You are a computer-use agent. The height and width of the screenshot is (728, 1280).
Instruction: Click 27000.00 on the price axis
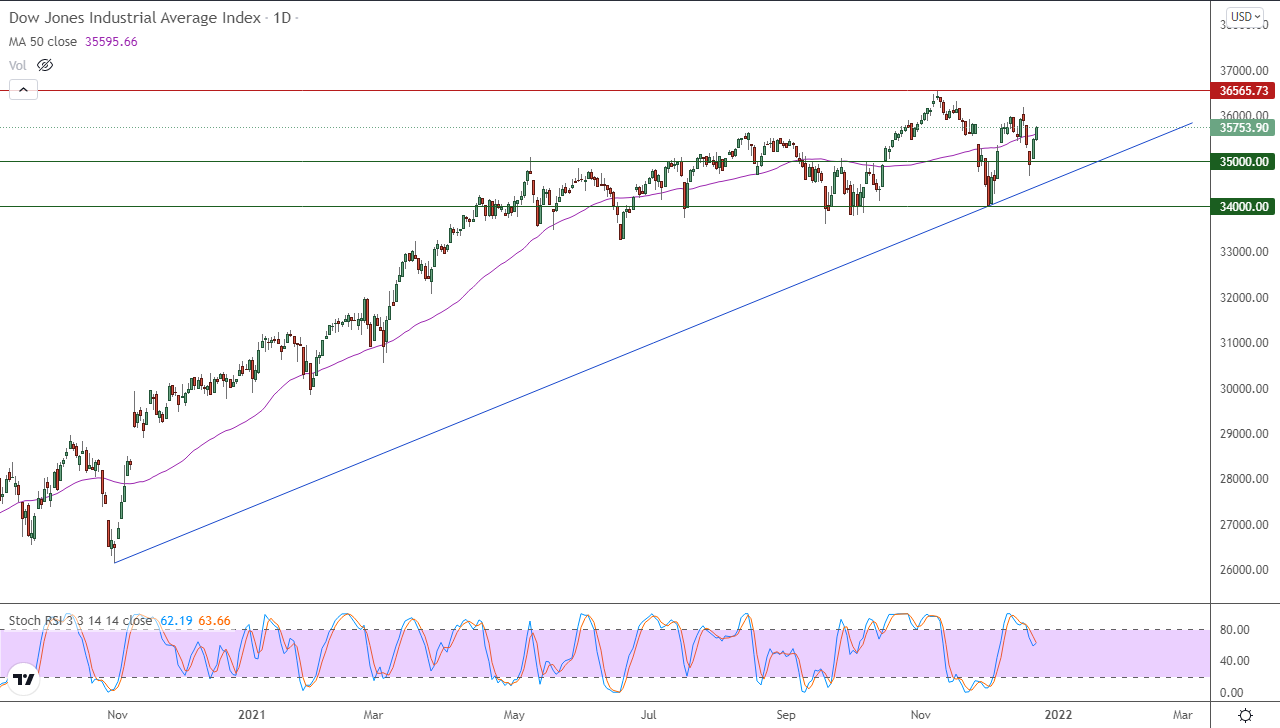pyautogui.click(x=1245, y=525)
